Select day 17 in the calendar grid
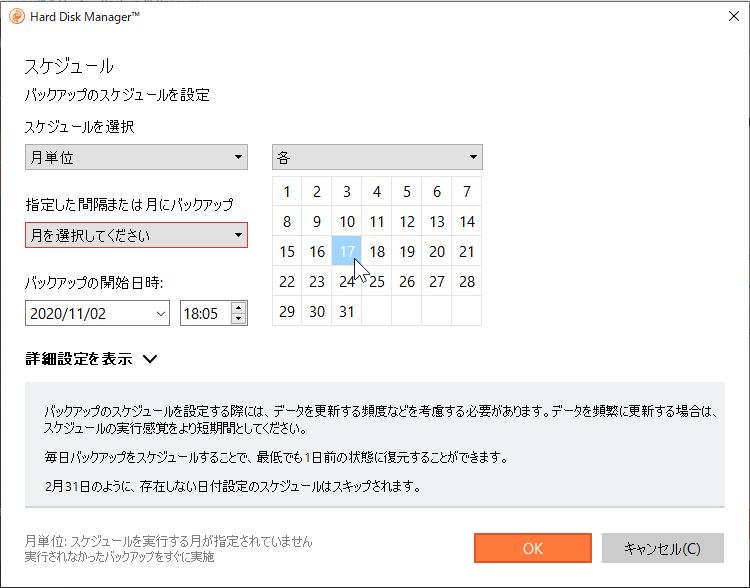Viewport: 750px width, 588px height. 347,252
